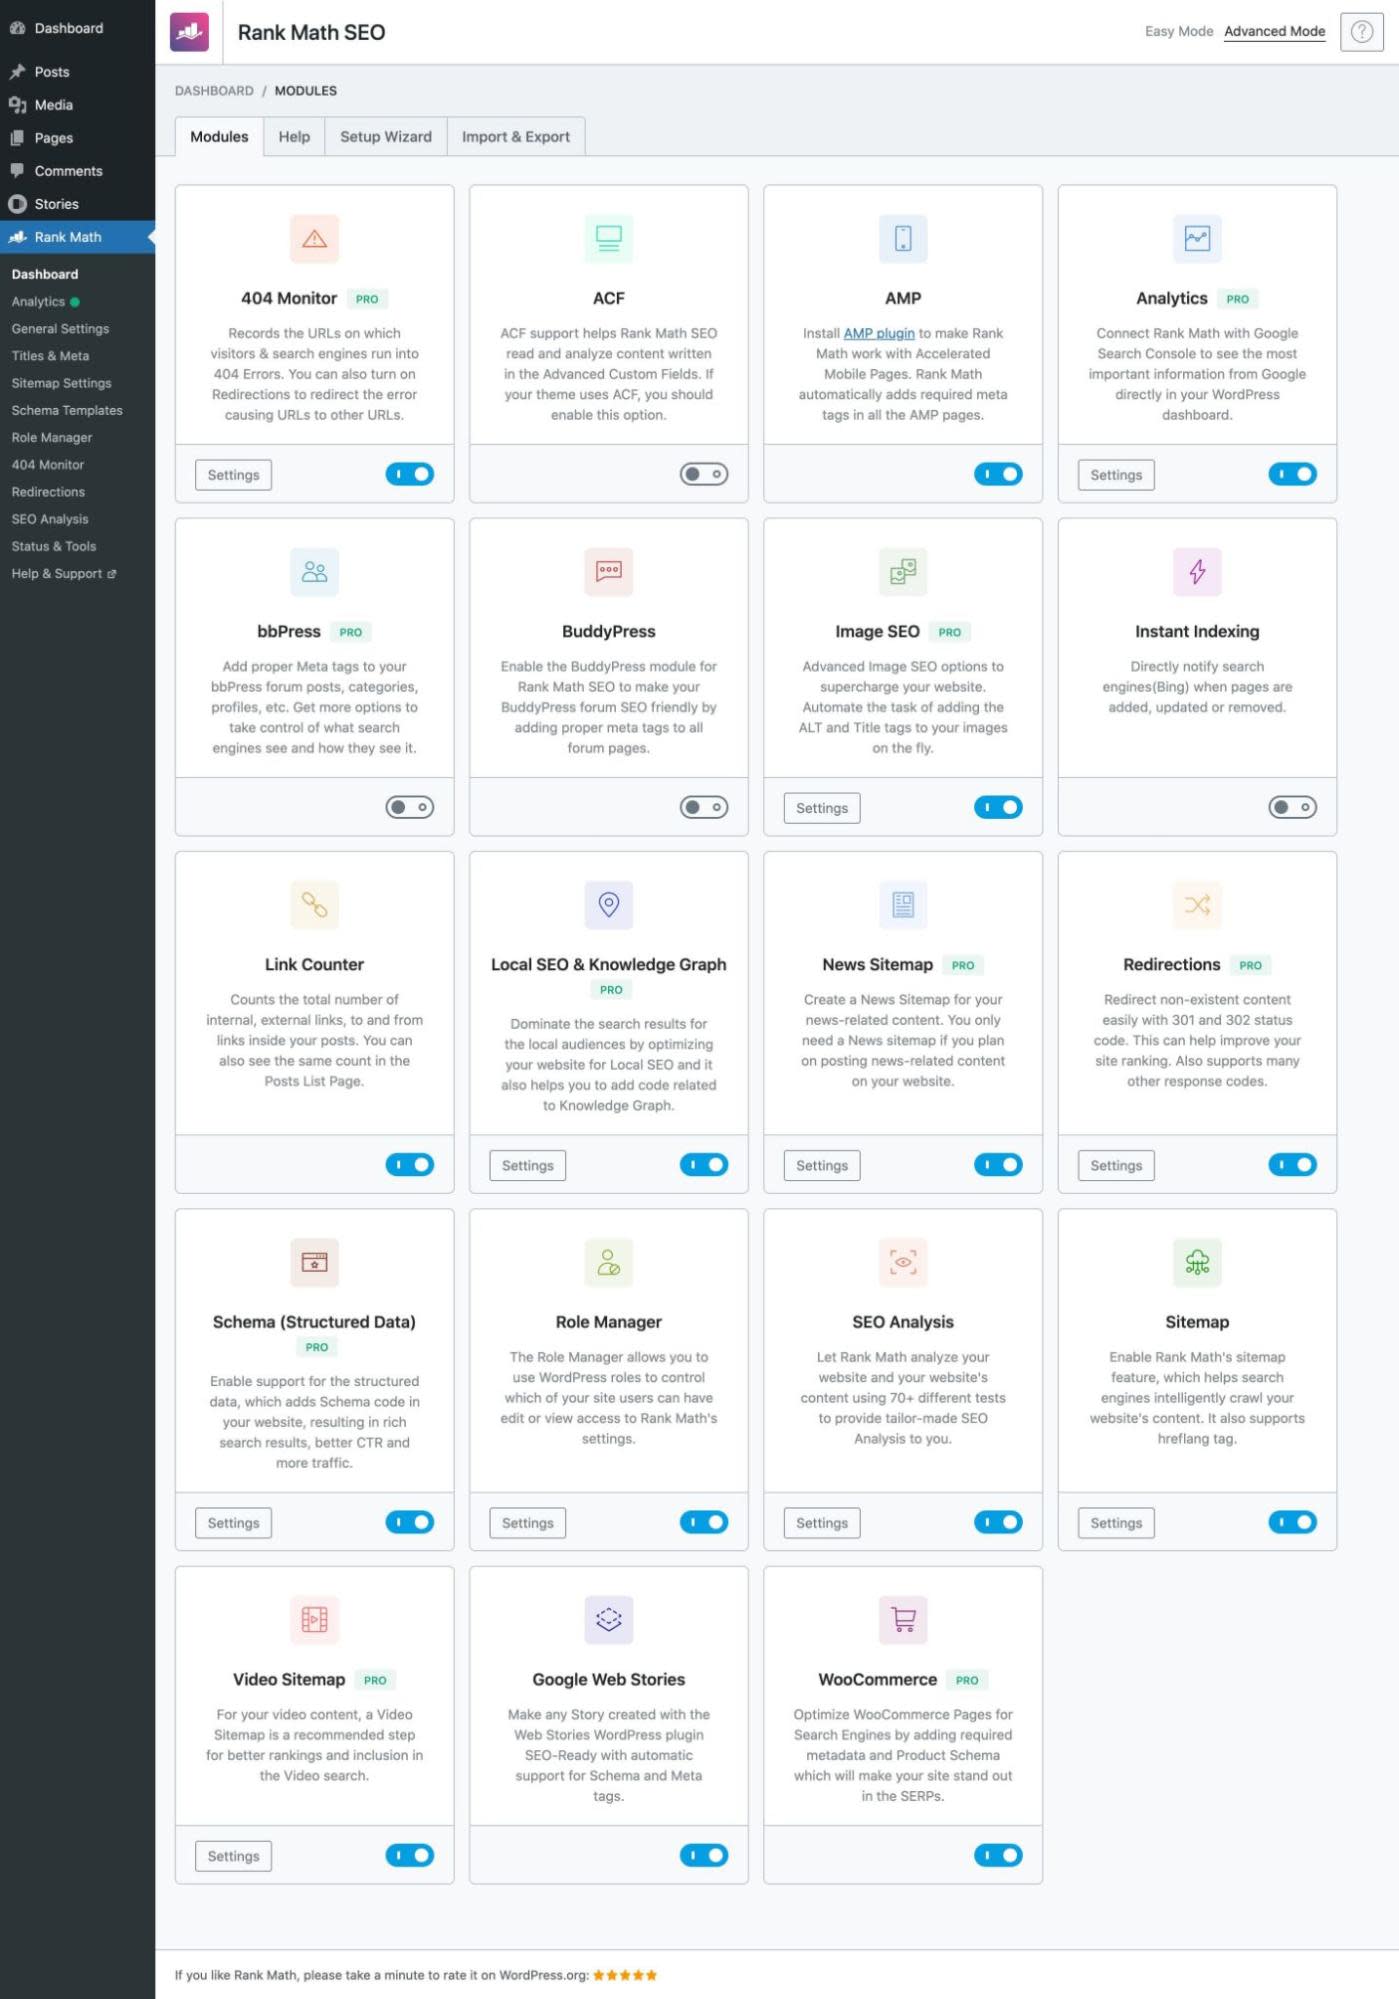
Task: Click the bbPress users icon
Action: (x=314, y=571)
